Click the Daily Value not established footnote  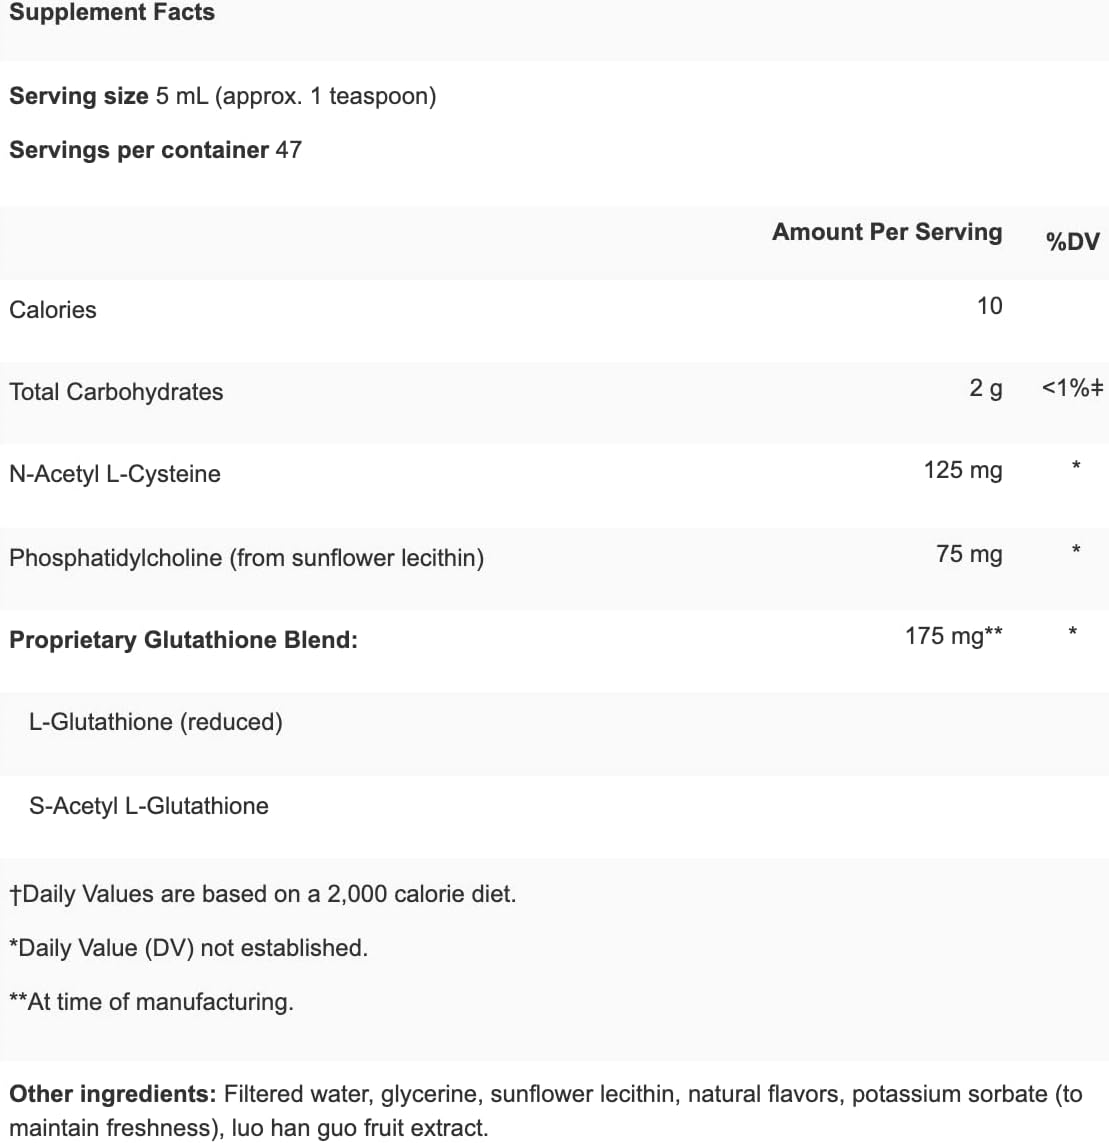click(x=188, y=948)
